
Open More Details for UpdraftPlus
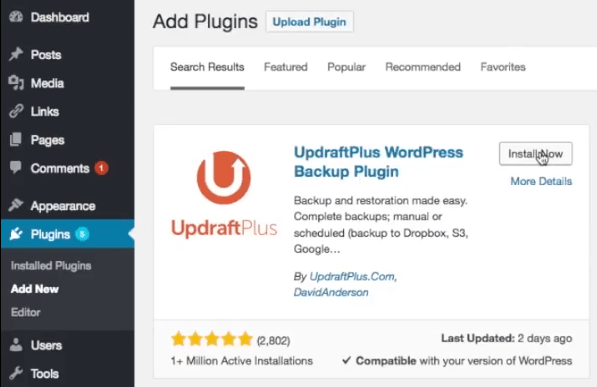541,181
